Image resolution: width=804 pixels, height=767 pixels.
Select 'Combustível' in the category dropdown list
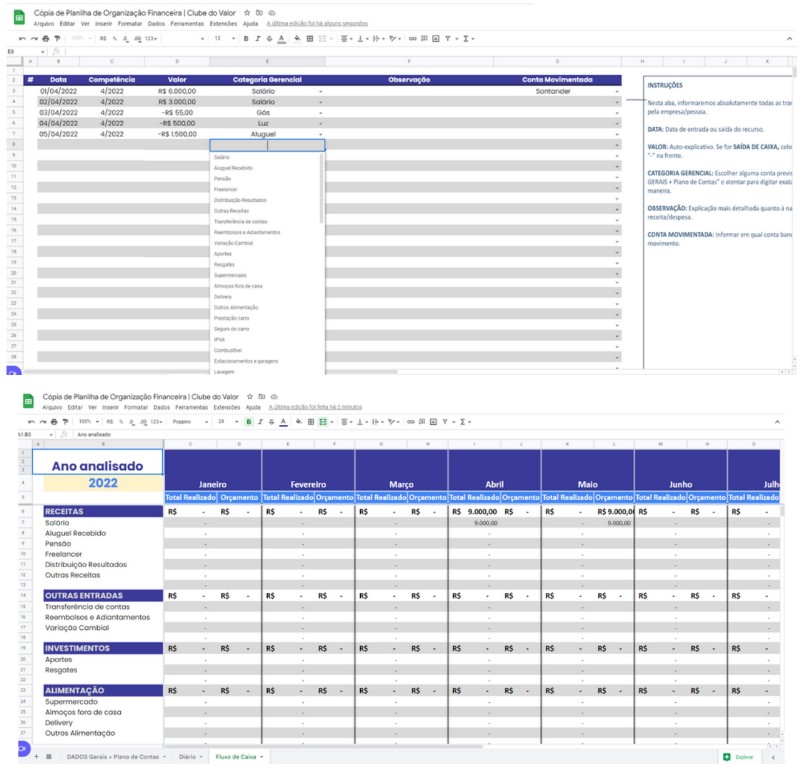coord(228,351)
